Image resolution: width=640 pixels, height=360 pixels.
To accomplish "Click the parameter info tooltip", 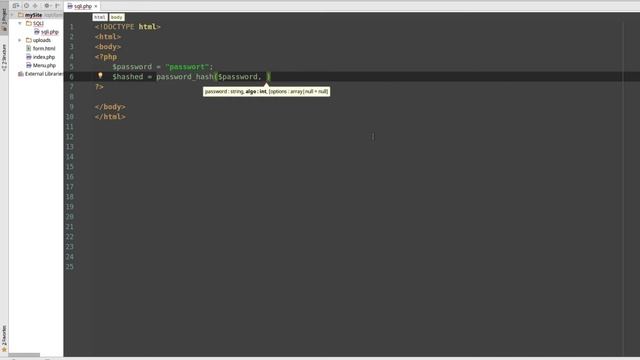I will pyautogui.click(x=267, y=91).
